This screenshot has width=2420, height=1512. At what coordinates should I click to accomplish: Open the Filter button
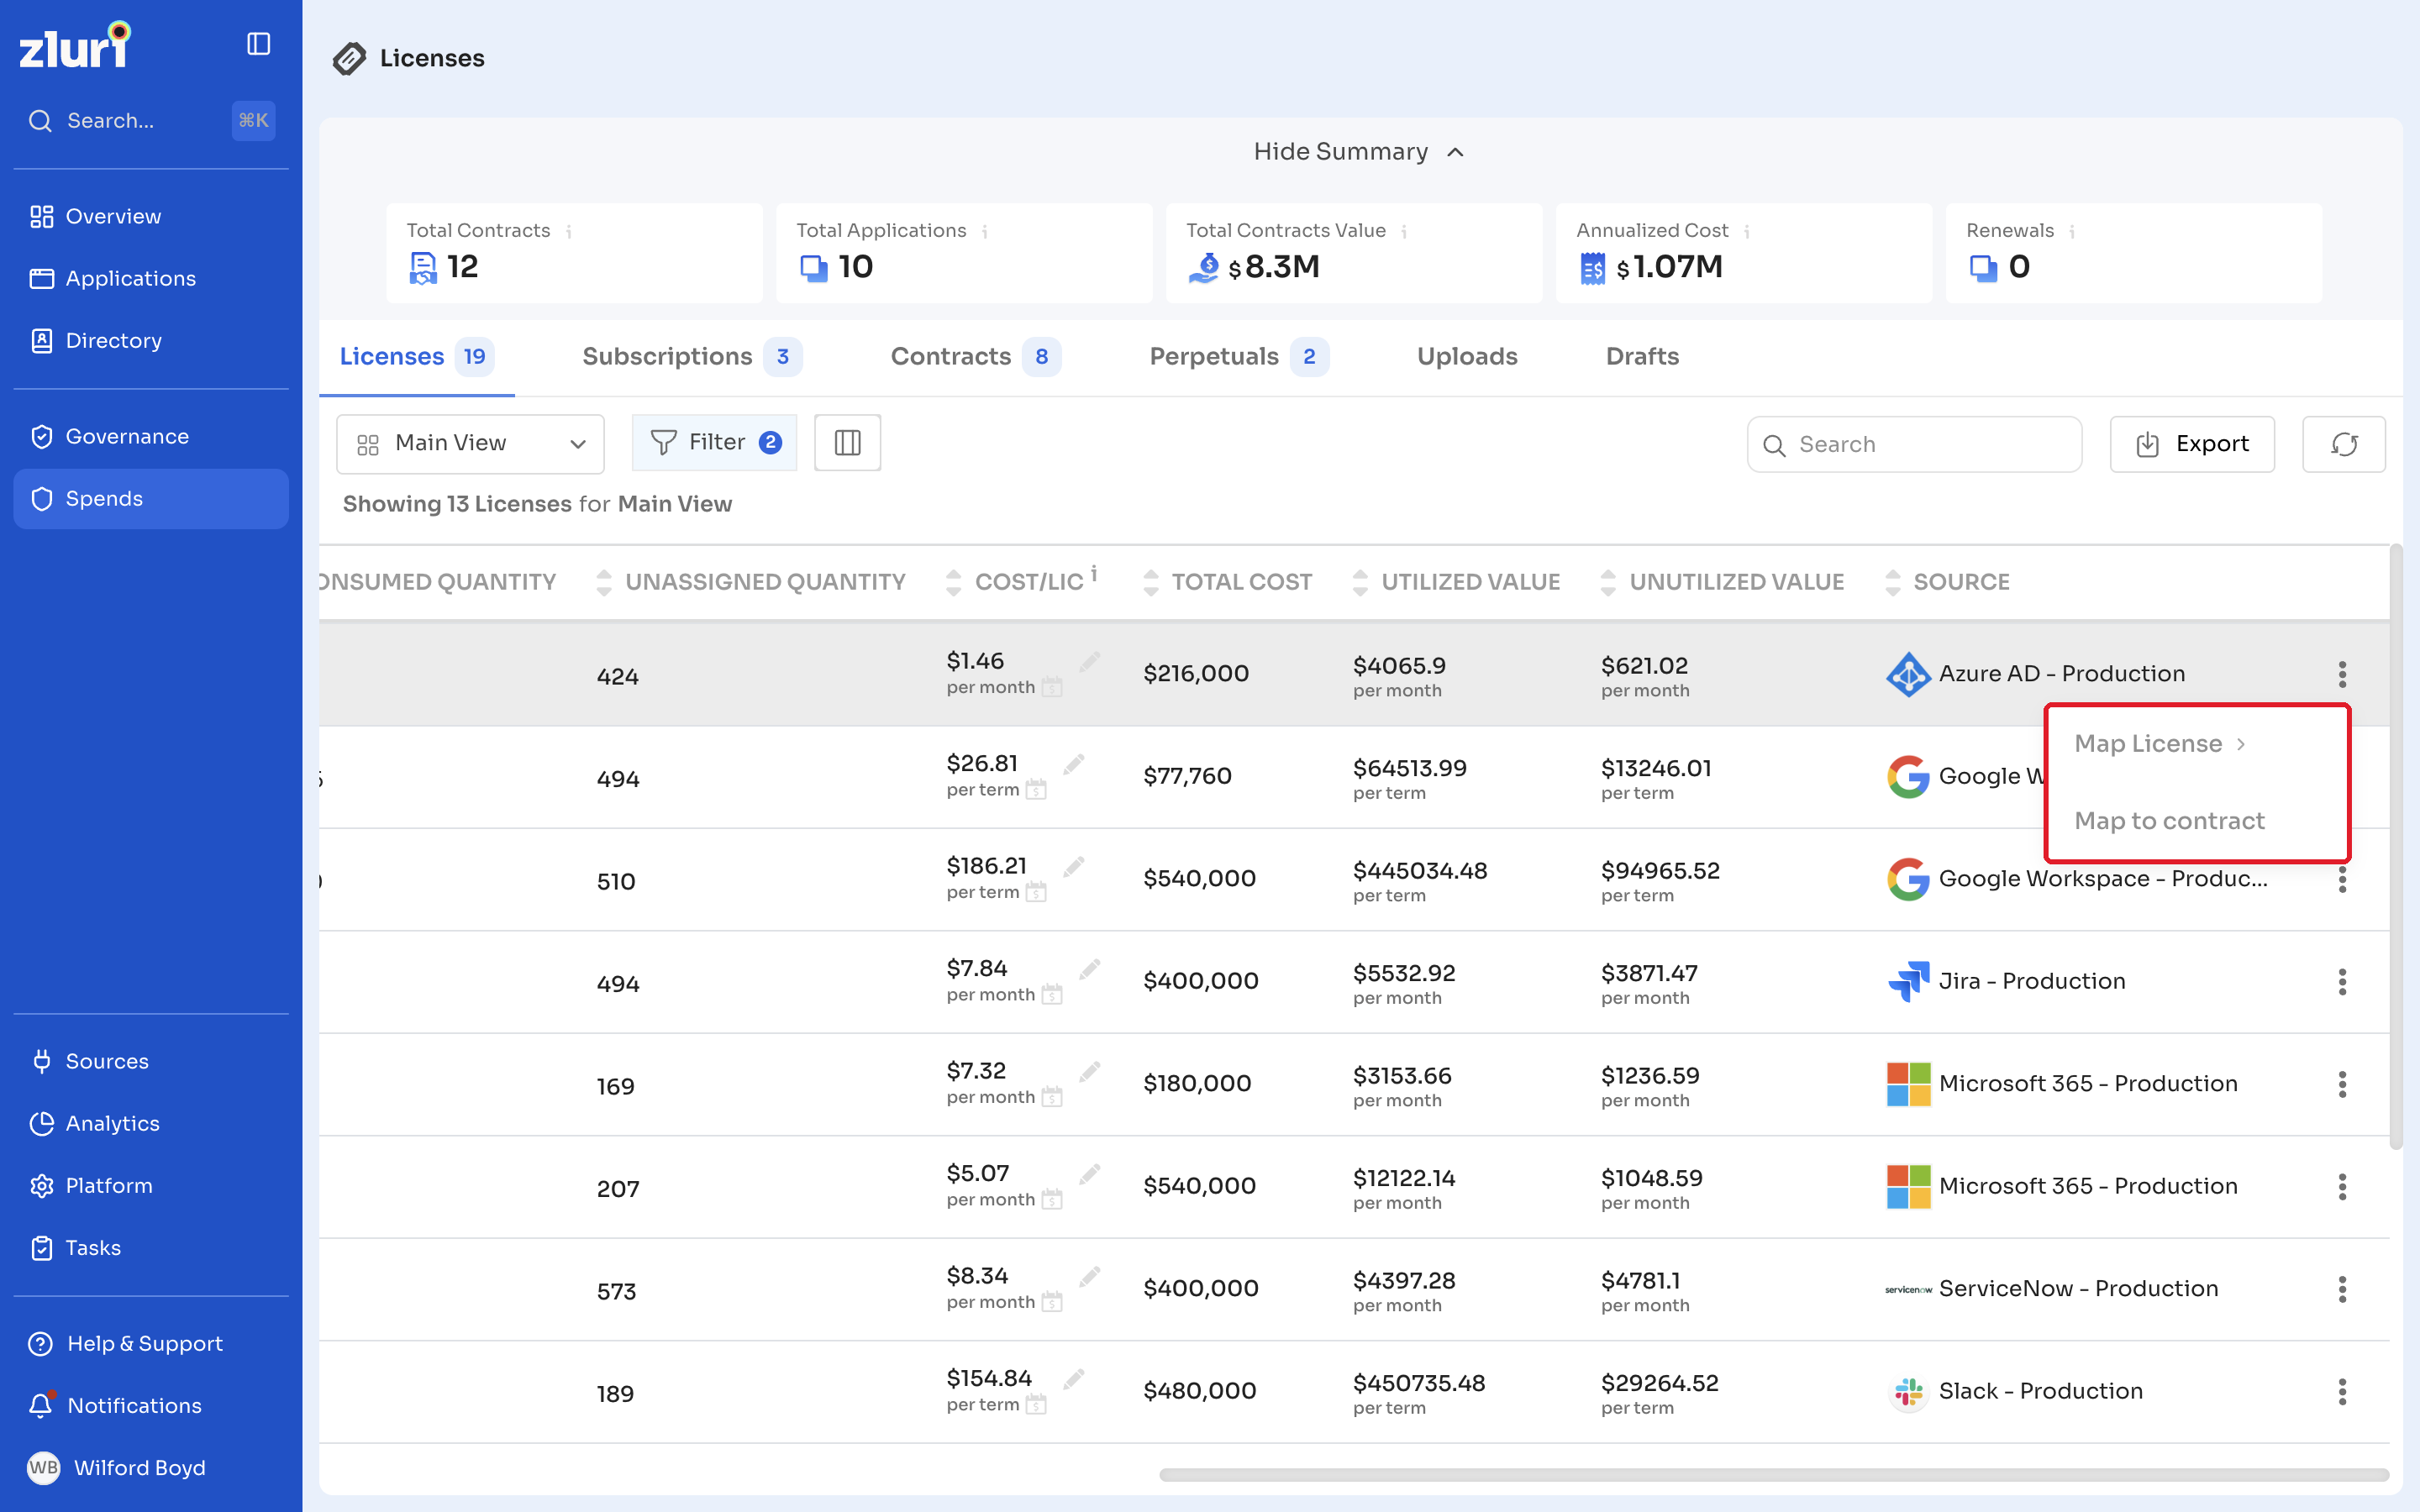tap(714, 442)
